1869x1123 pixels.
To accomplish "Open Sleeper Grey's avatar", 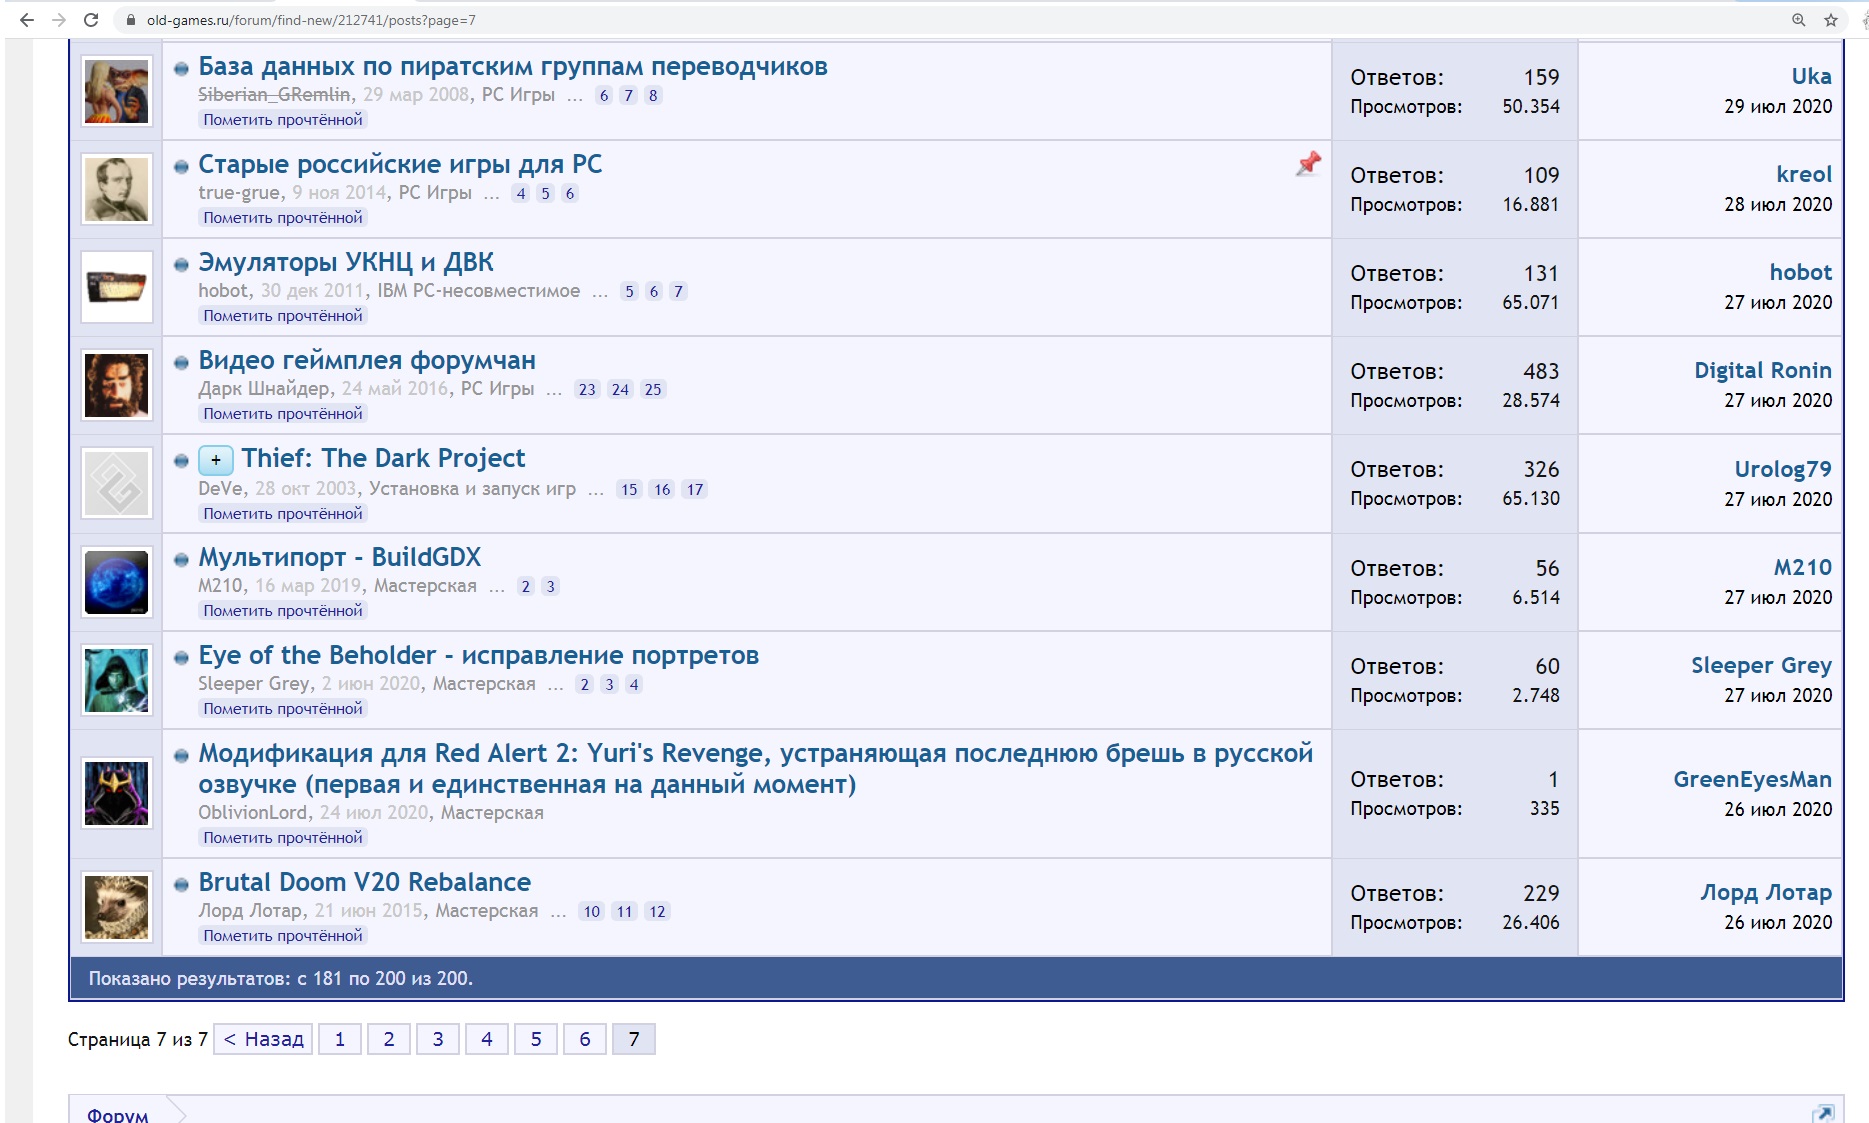I will point(117,680).
